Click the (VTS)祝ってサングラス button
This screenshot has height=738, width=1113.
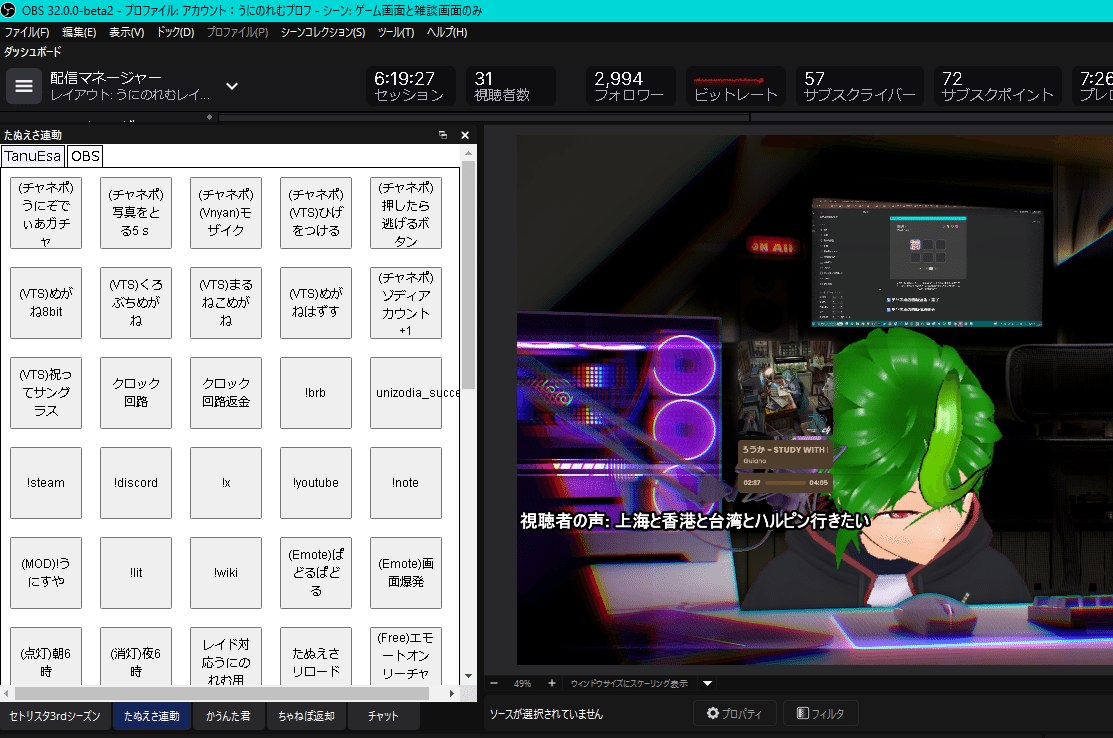(x=46, y=393)
